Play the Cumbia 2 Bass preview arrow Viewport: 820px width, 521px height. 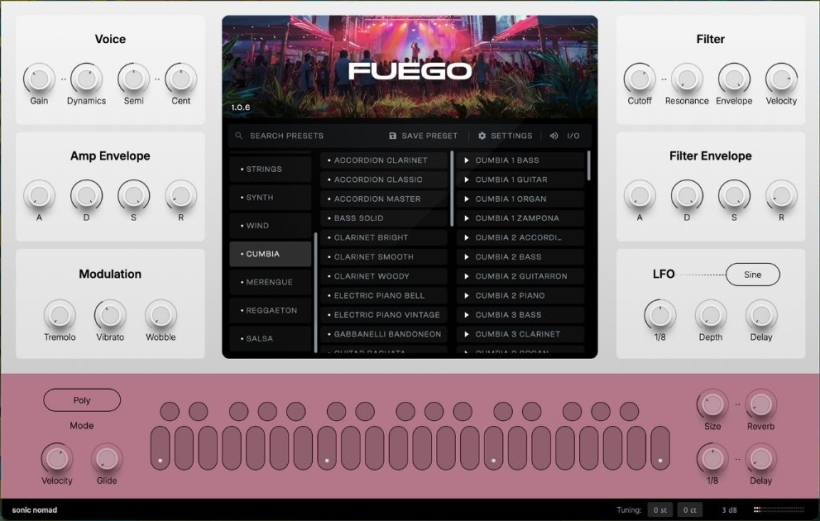[x=466, y=257]
